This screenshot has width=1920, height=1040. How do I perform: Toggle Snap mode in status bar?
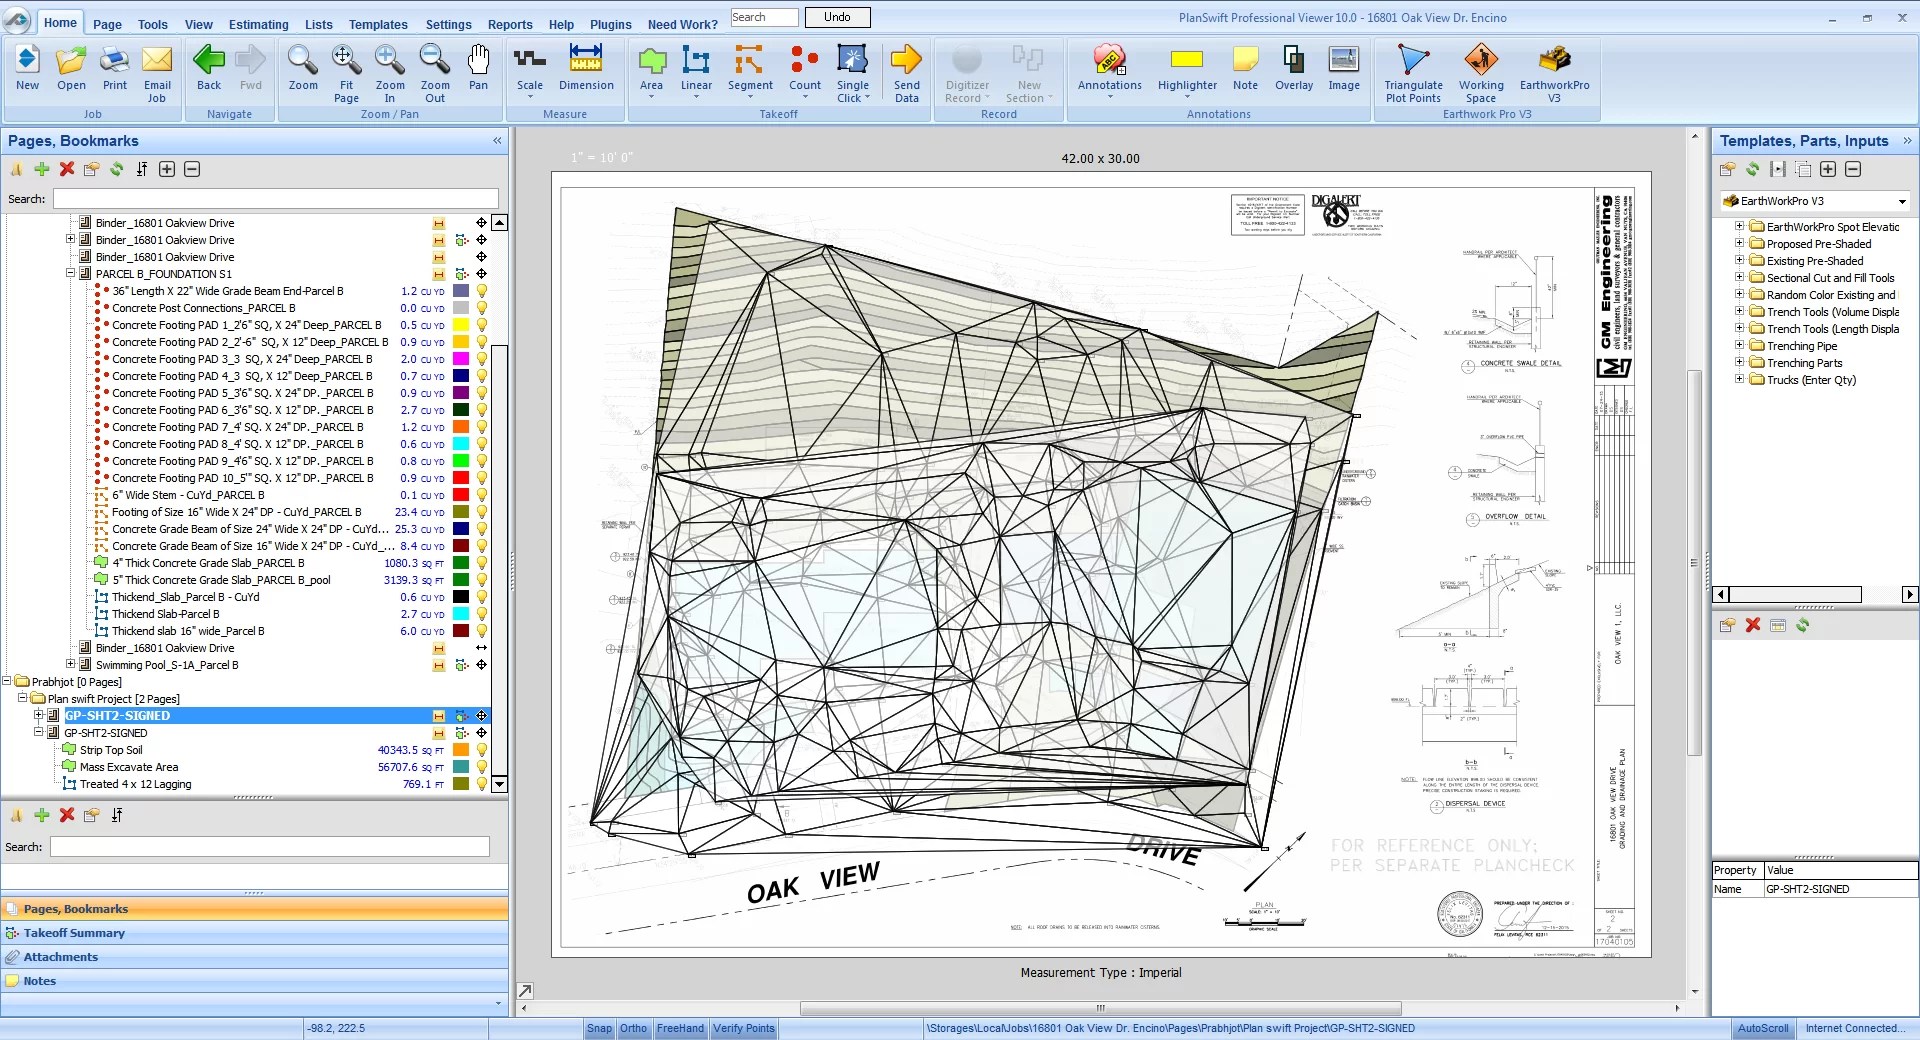[599, 1028]
